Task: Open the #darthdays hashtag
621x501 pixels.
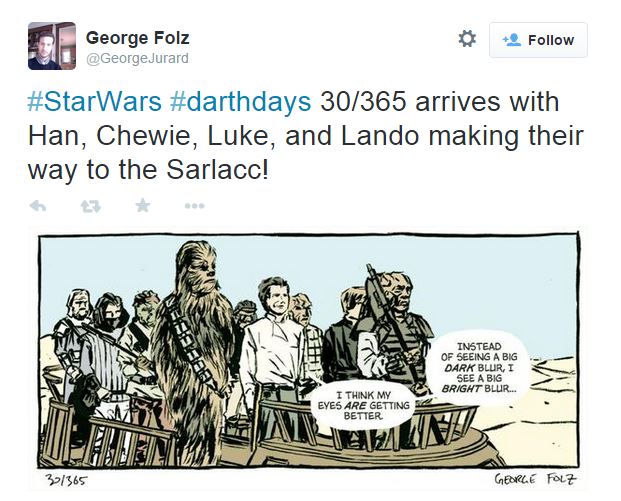Action: [x=240, y=101]
